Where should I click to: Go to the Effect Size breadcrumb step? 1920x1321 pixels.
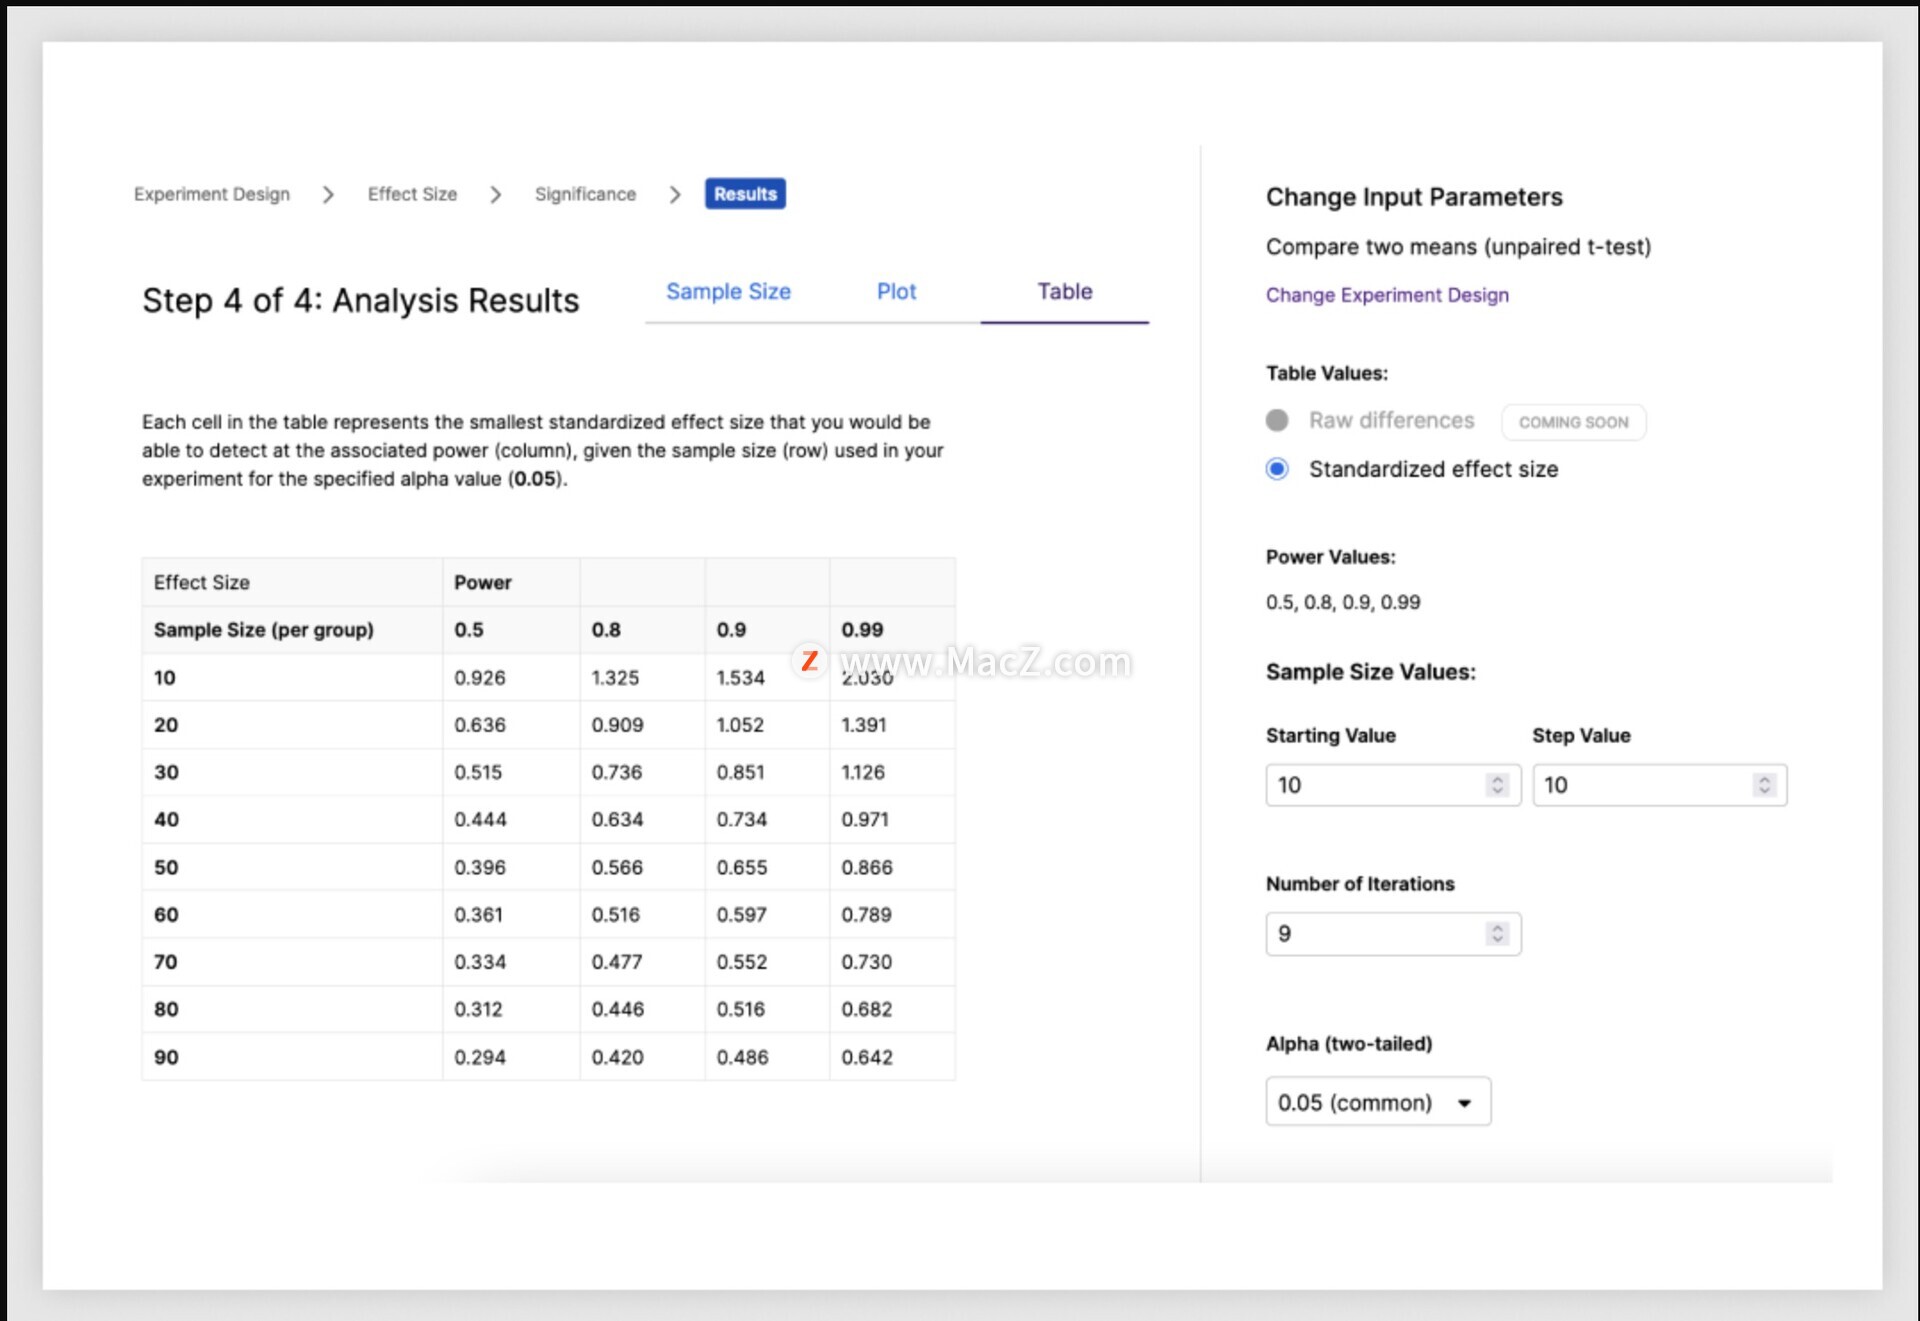pyautogui.click(x=412, y=194)
